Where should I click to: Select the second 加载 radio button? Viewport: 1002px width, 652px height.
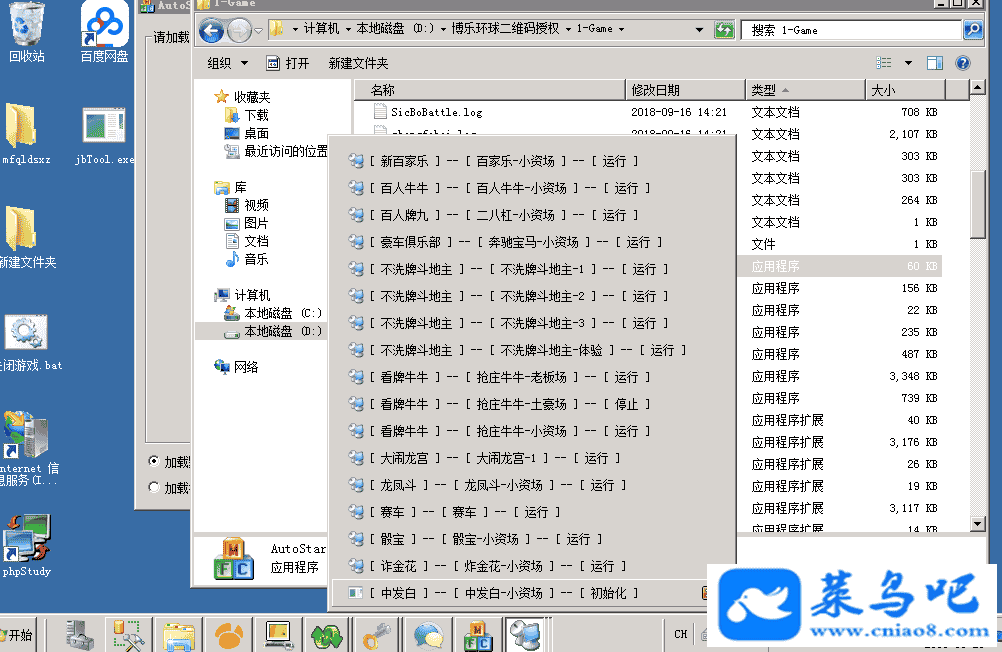click(153, 488)
